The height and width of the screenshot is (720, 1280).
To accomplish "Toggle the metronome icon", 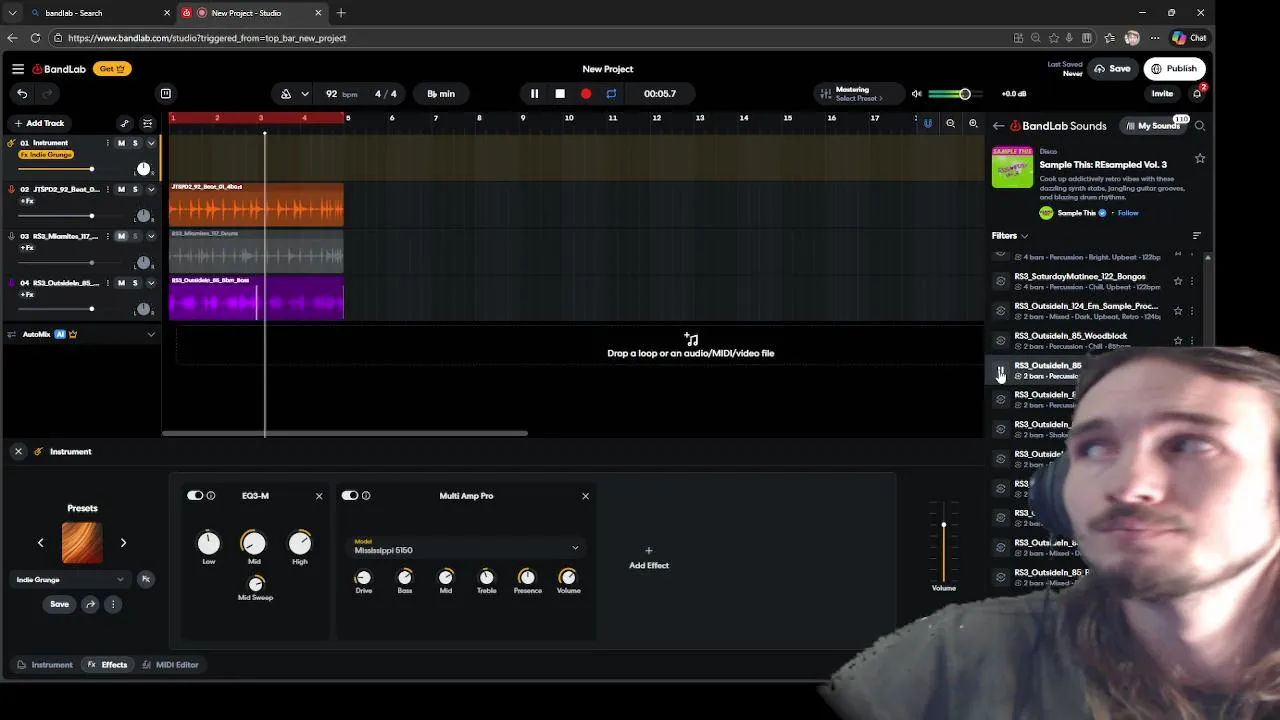I will click(286, 94).
